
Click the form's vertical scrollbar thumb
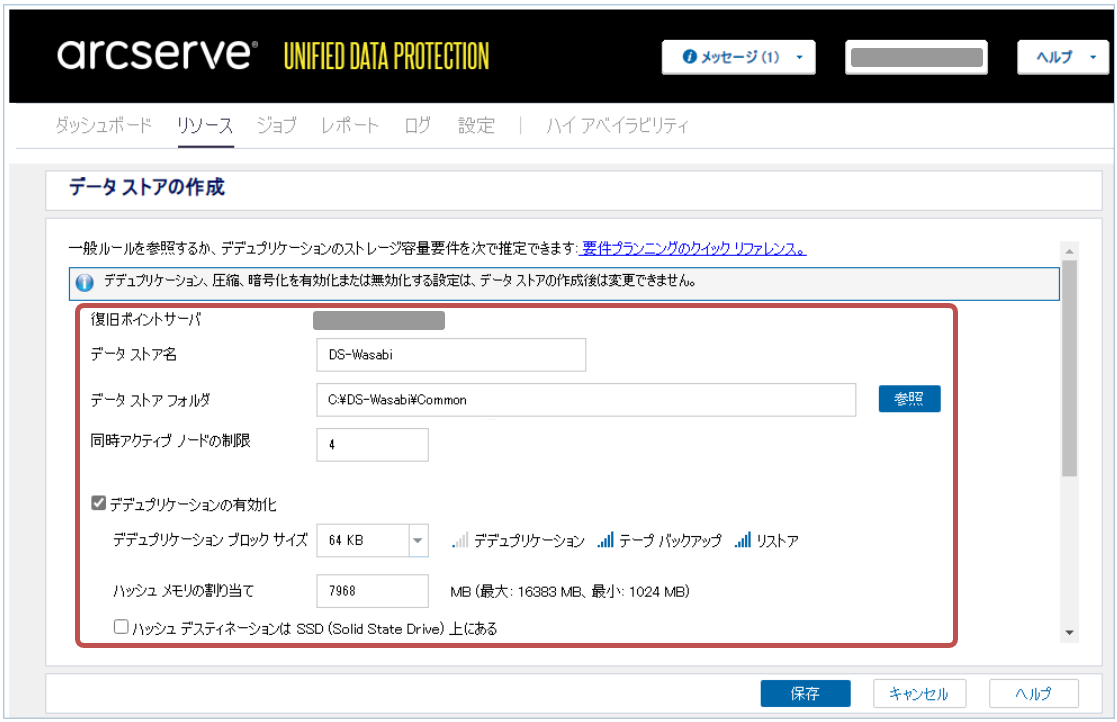coord(1069,368)
